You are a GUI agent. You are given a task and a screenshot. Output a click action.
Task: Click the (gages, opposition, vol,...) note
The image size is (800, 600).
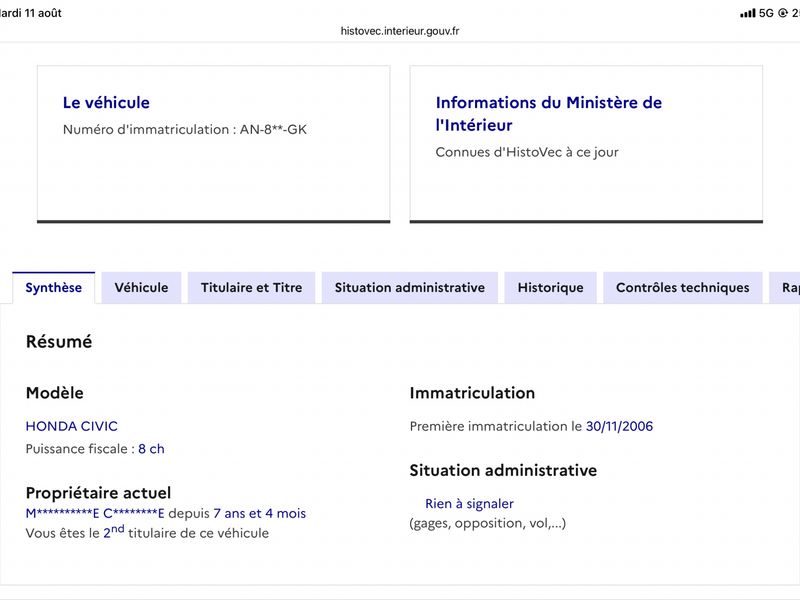pos(488,523)
